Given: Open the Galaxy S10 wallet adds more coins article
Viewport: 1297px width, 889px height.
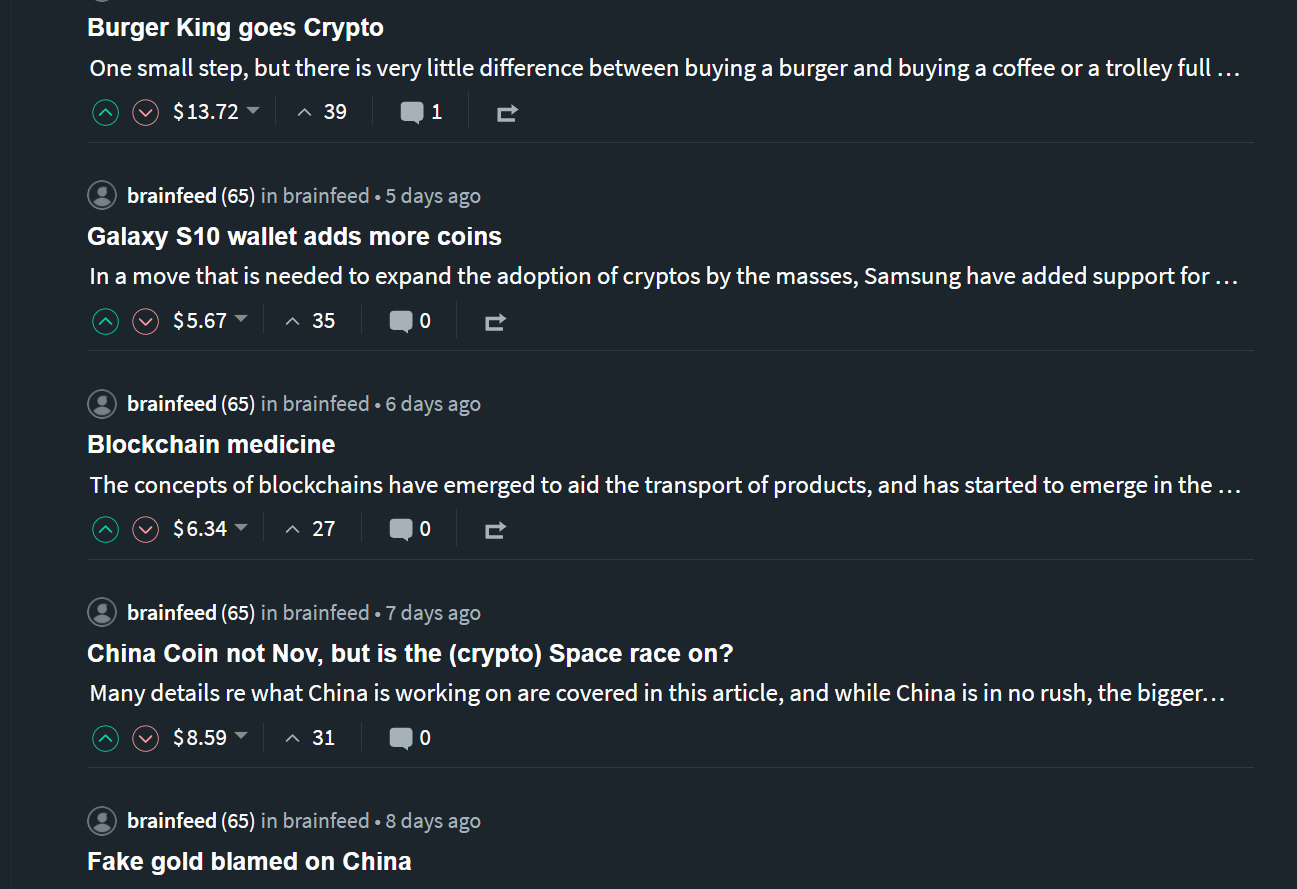Looking at the screenshot, I should tap(294, 237).
